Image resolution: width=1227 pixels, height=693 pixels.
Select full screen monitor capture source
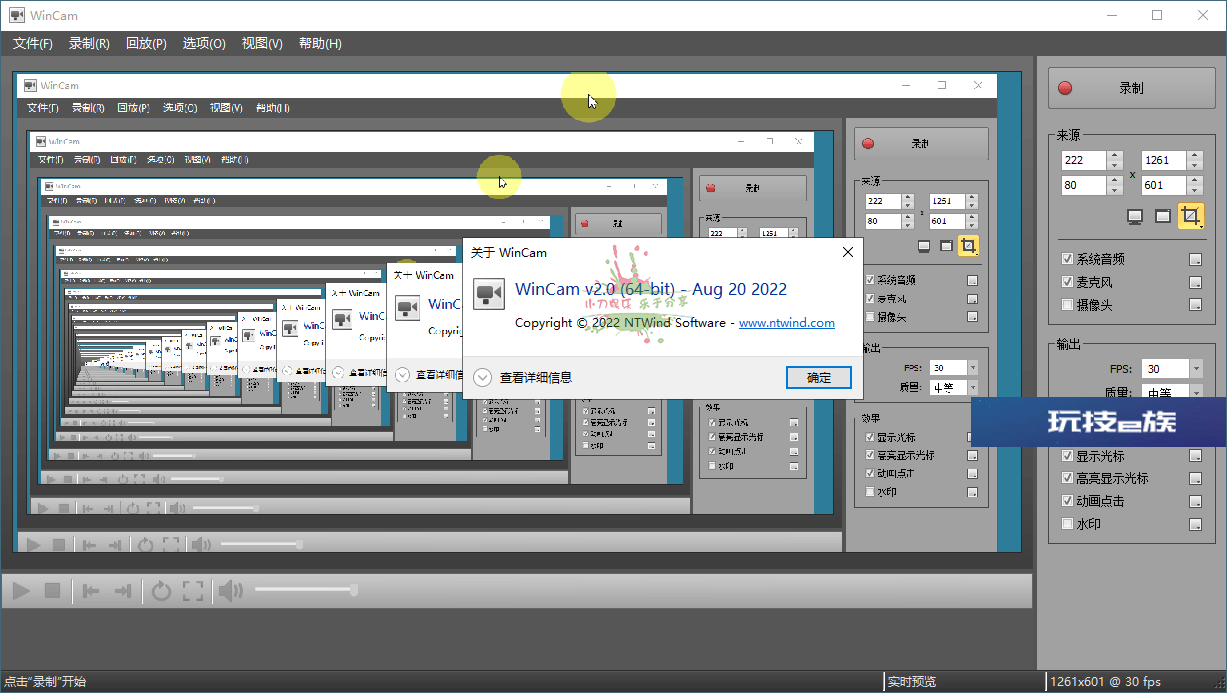1135,216
